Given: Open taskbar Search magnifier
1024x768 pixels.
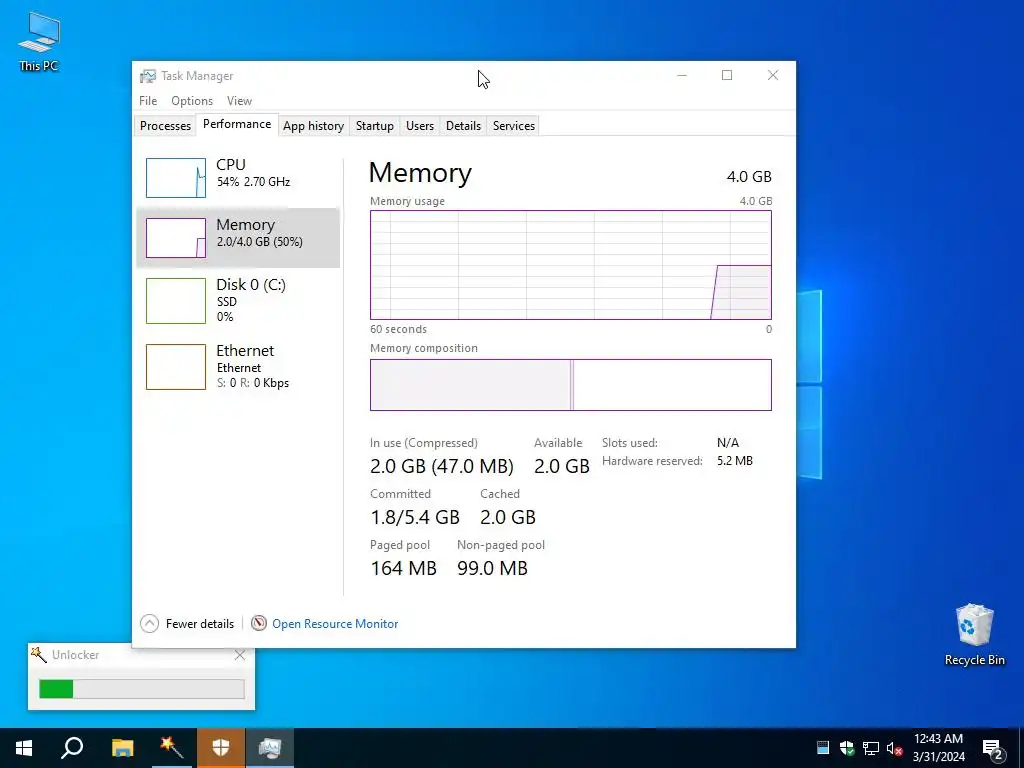Looking at the screenshot, I should point(72,748).
